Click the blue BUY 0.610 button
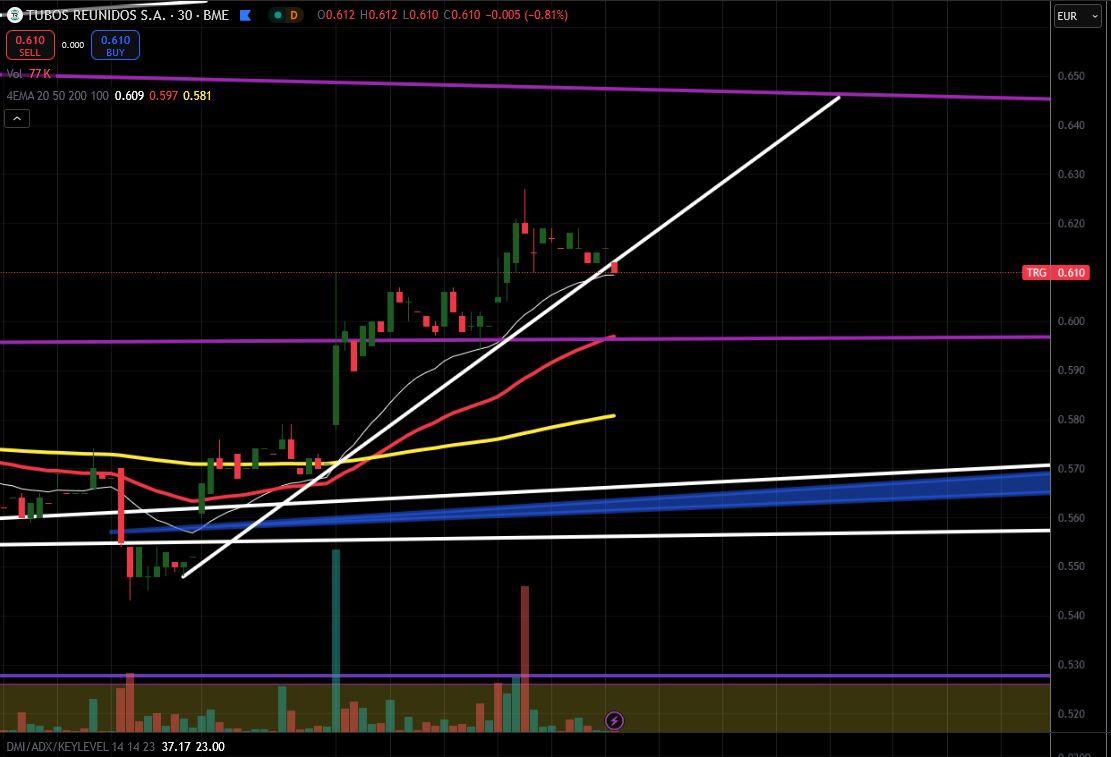Viewport: 1111px width, 757px height. click(115, 45)
